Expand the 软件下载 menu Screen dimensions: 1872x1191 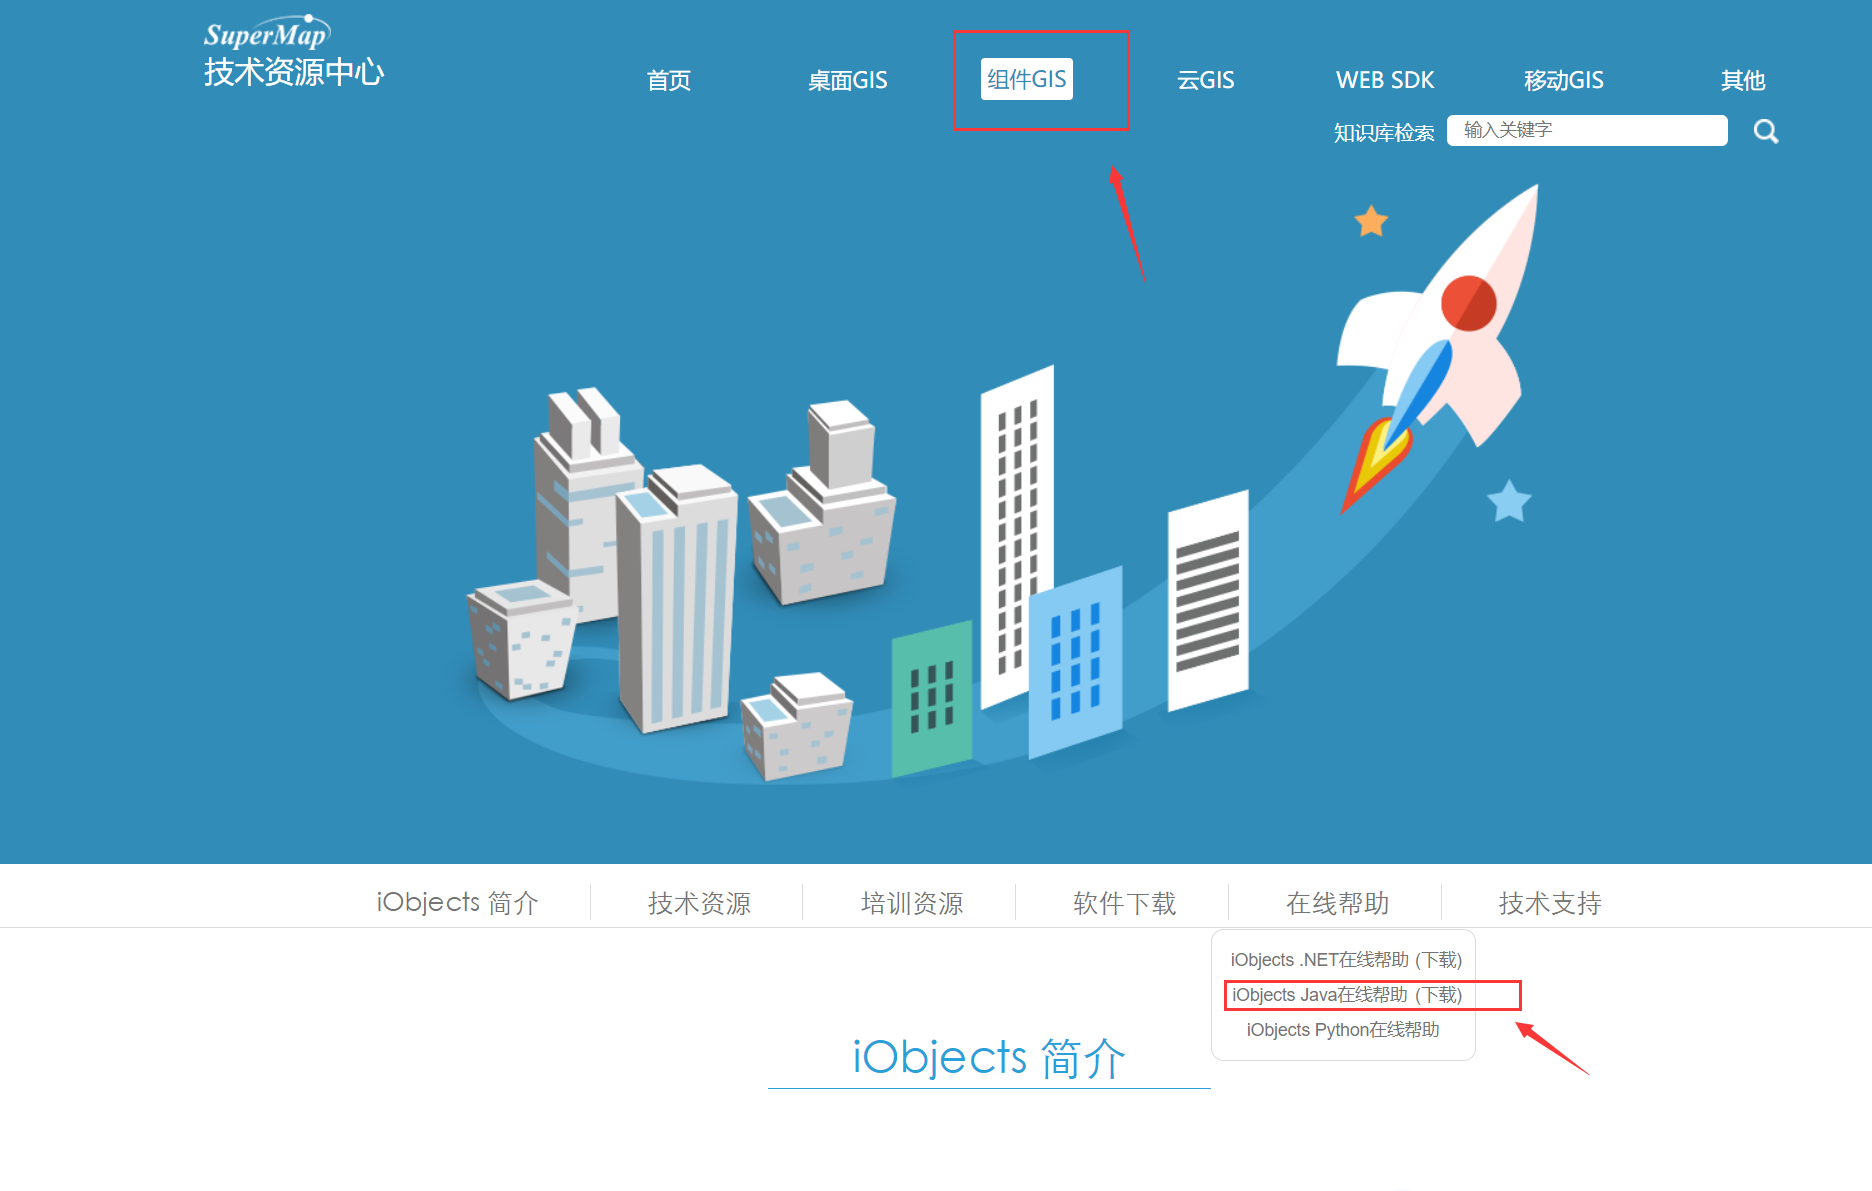(x=1125, y=903)
